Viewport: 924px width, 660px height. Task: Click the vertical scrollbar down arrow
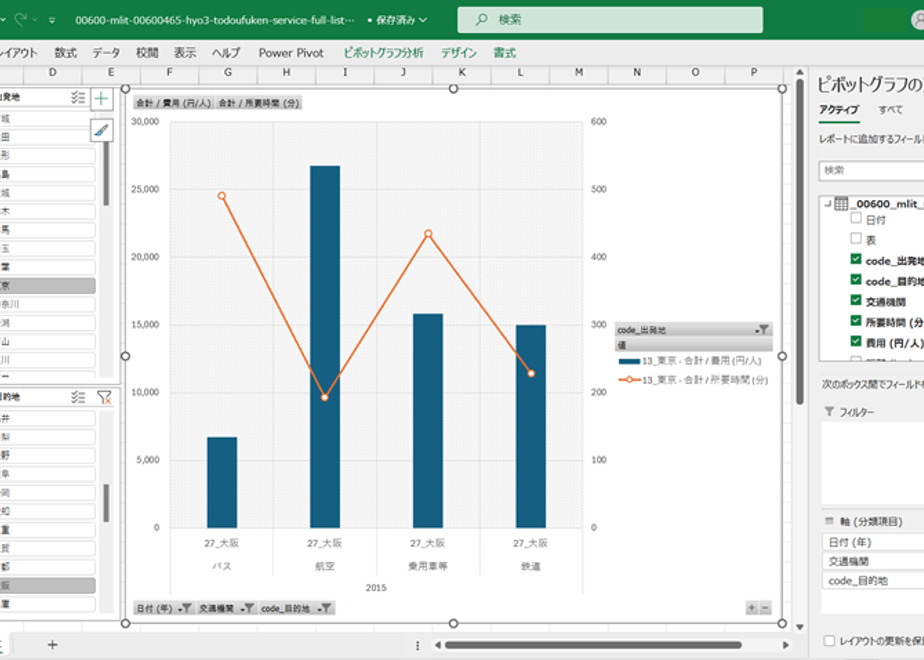(x=800, y=627)
